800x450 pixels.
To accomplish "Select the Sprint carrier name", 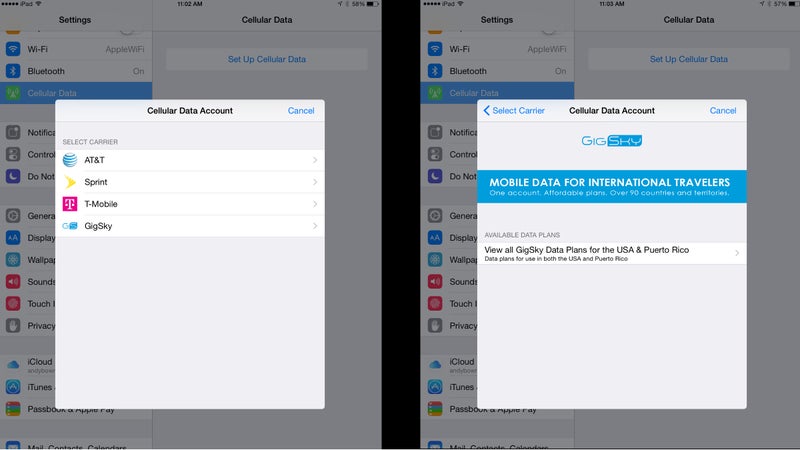I will [96, 182].
